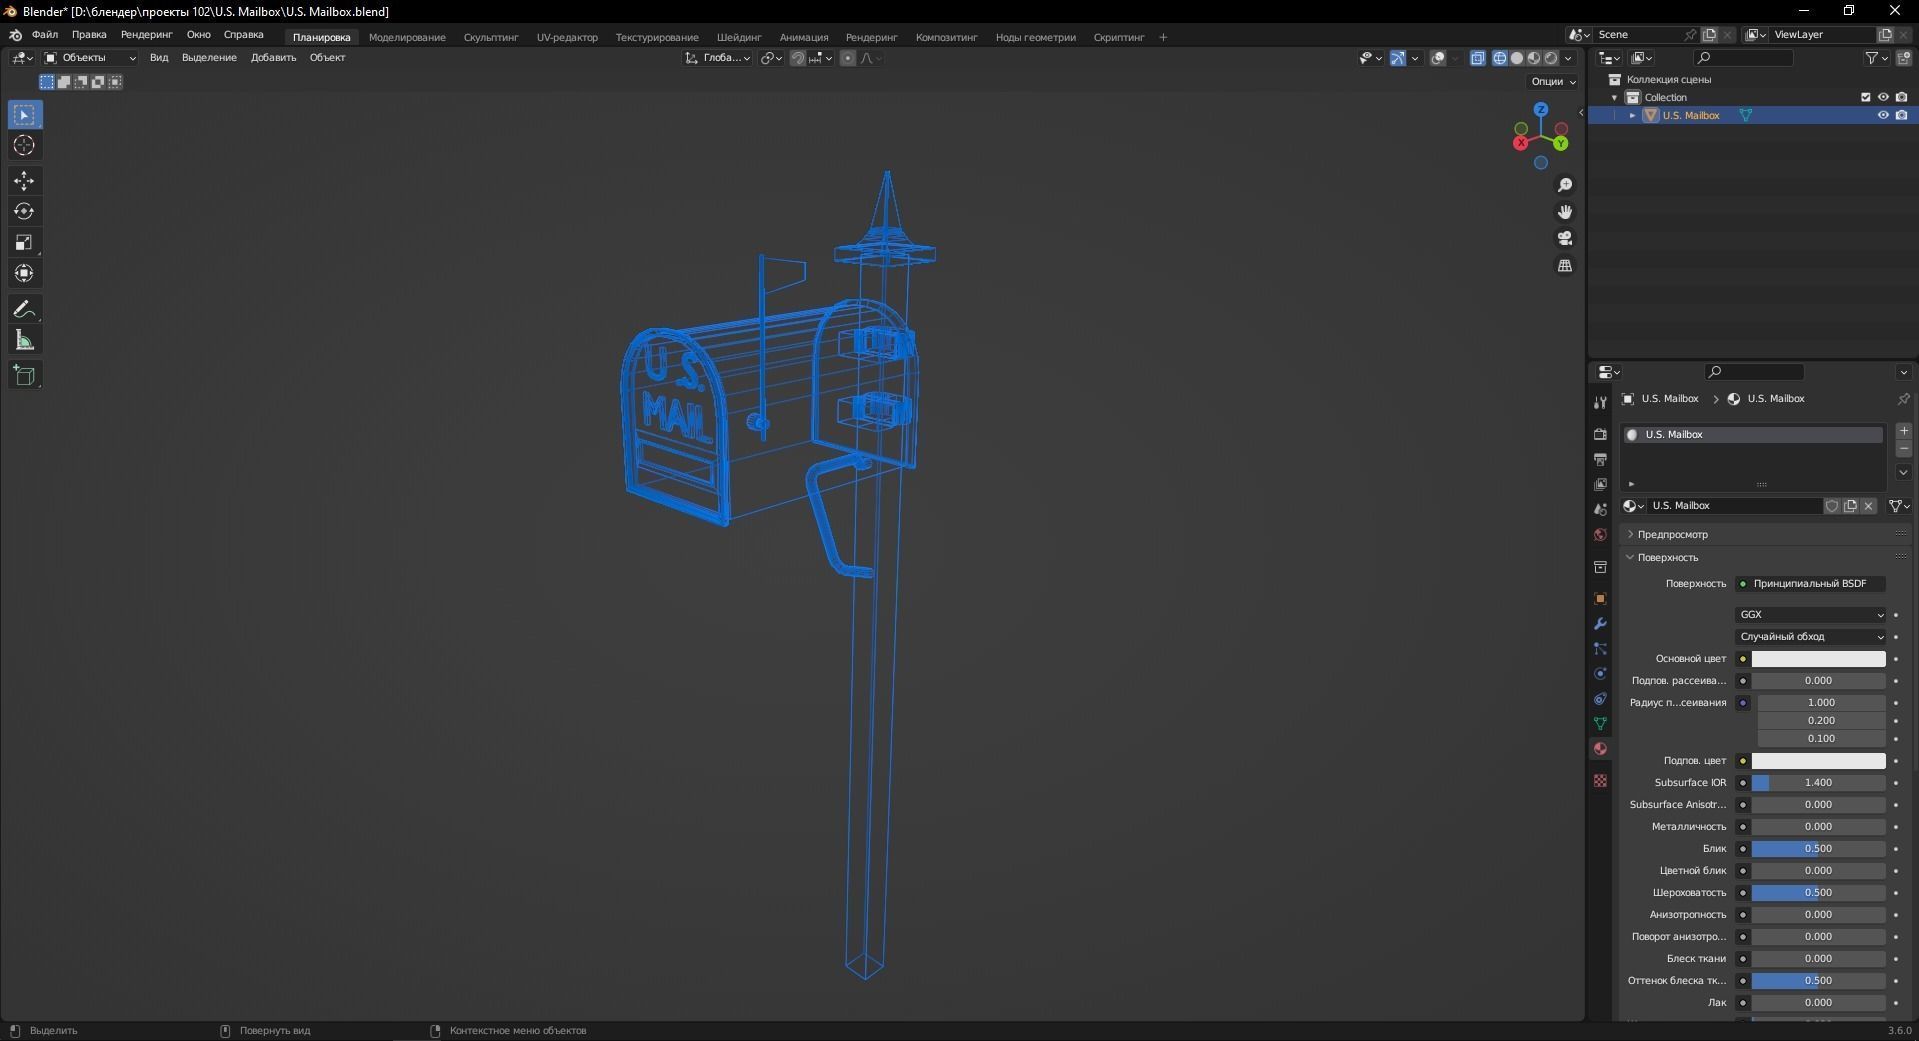Switch to the Шейдинг workspace tab

739,37
